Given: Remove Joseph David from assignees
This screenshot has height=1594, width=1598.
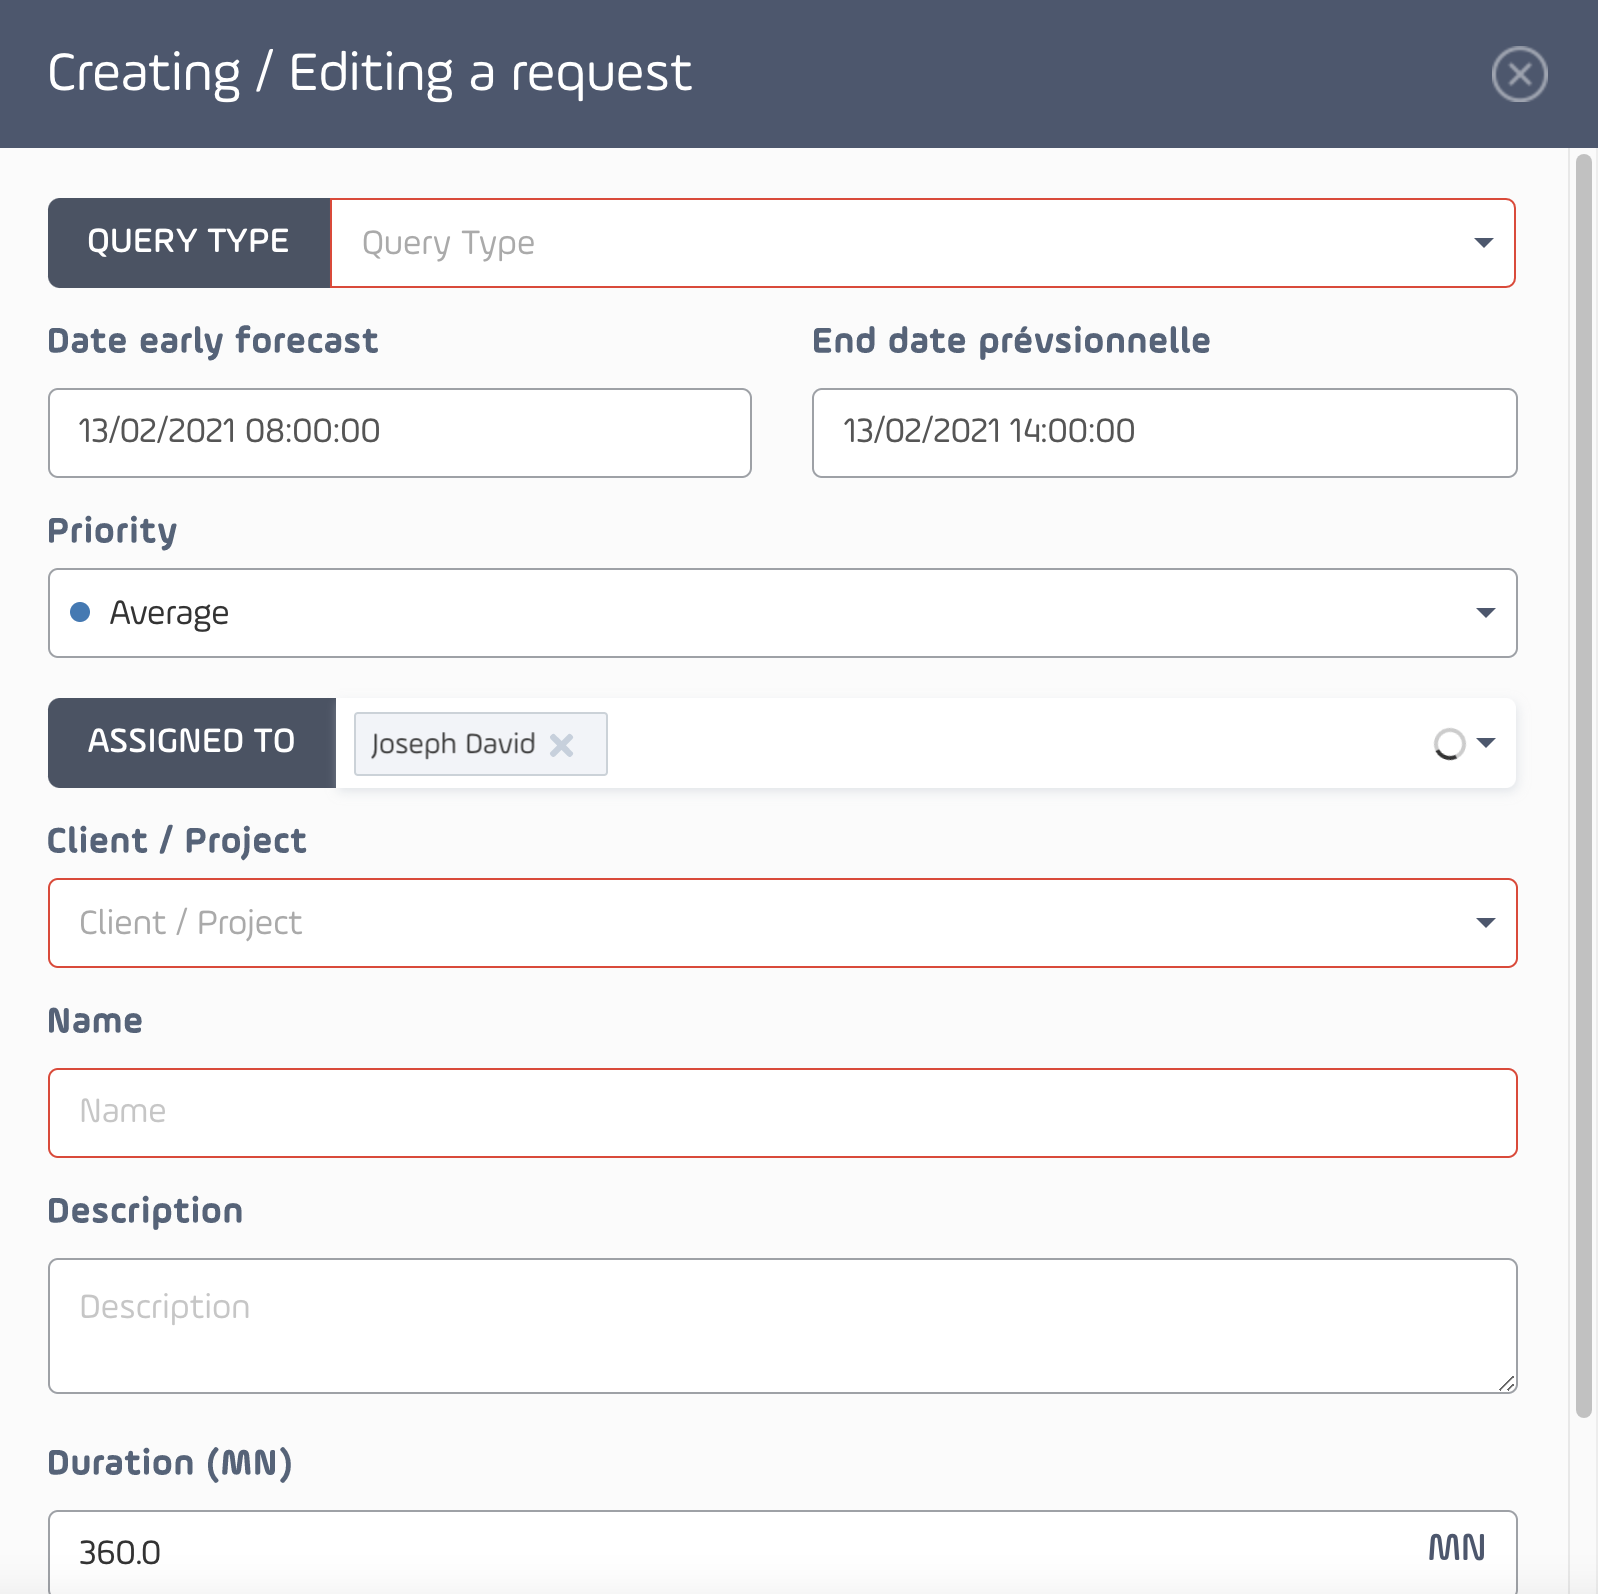Looking at the screenshot, I should pyautogui.click(x=562, y=744).
